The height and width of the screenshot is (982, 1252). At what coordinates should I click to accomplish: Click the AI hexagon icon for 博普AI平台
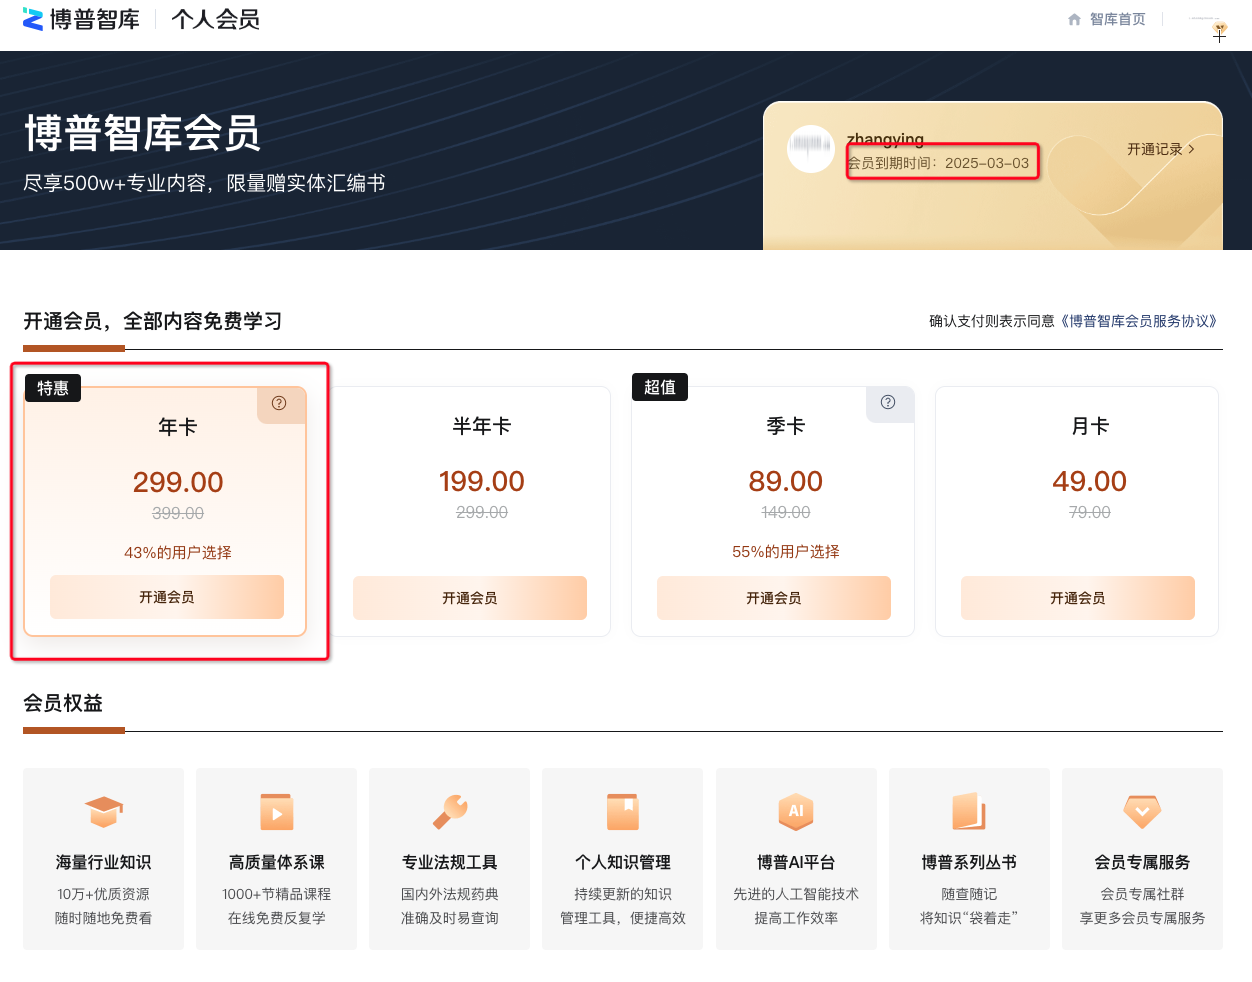pos(796,811)
